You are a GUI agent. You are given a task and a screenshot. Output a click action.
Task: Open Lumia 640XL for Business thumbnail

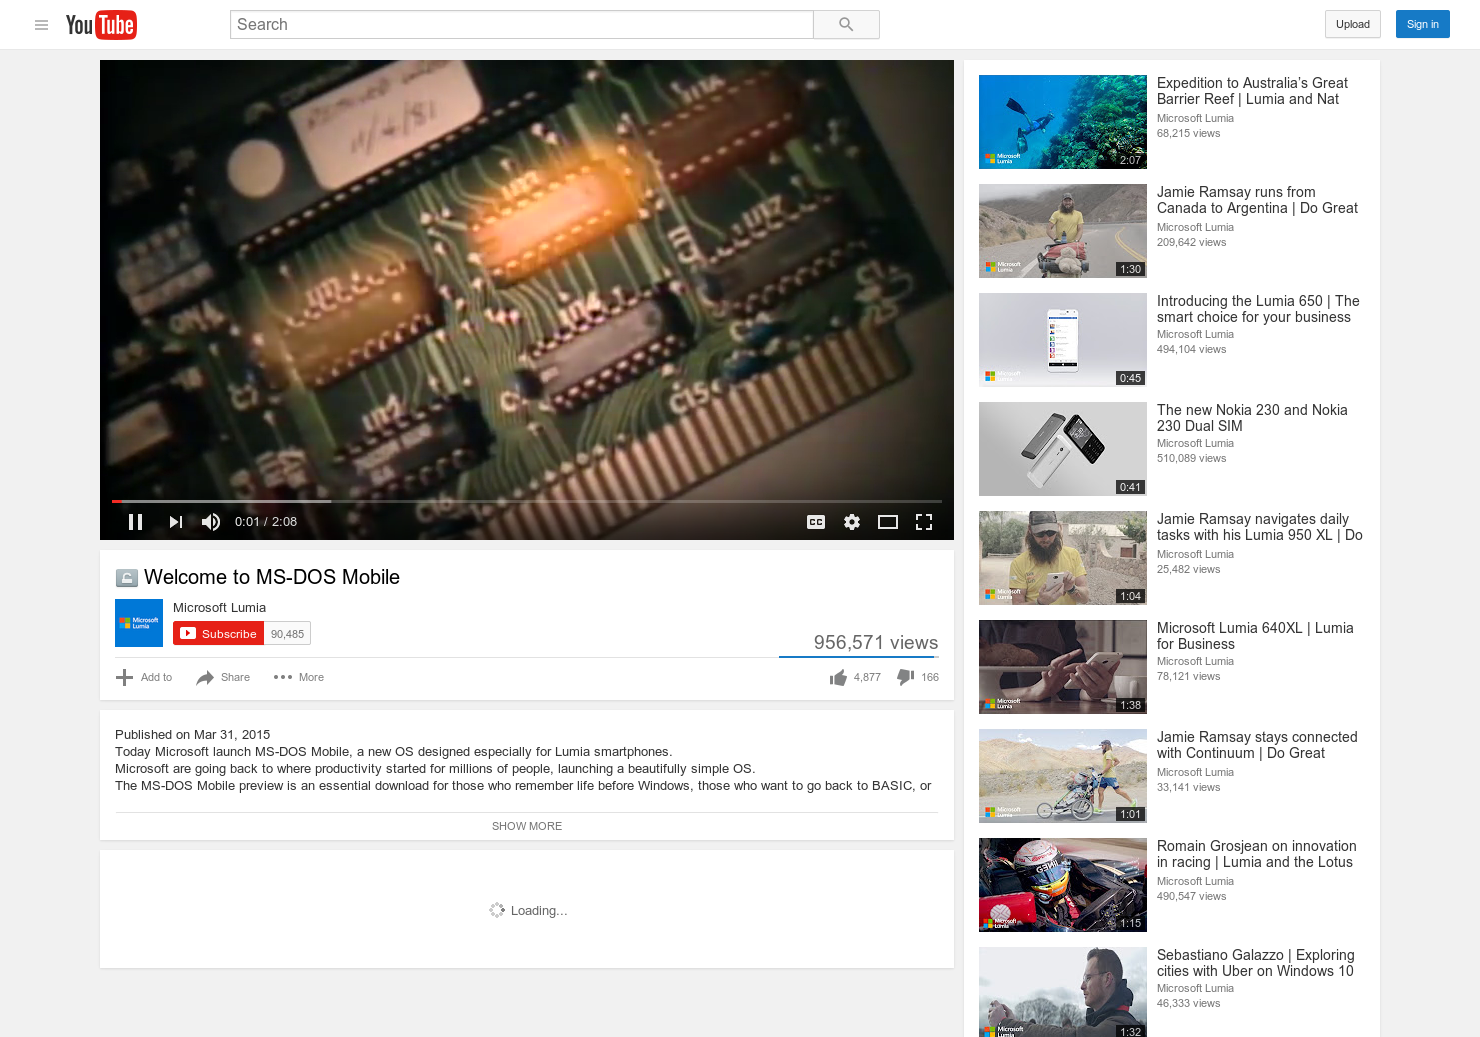[x=1063, y=667]
